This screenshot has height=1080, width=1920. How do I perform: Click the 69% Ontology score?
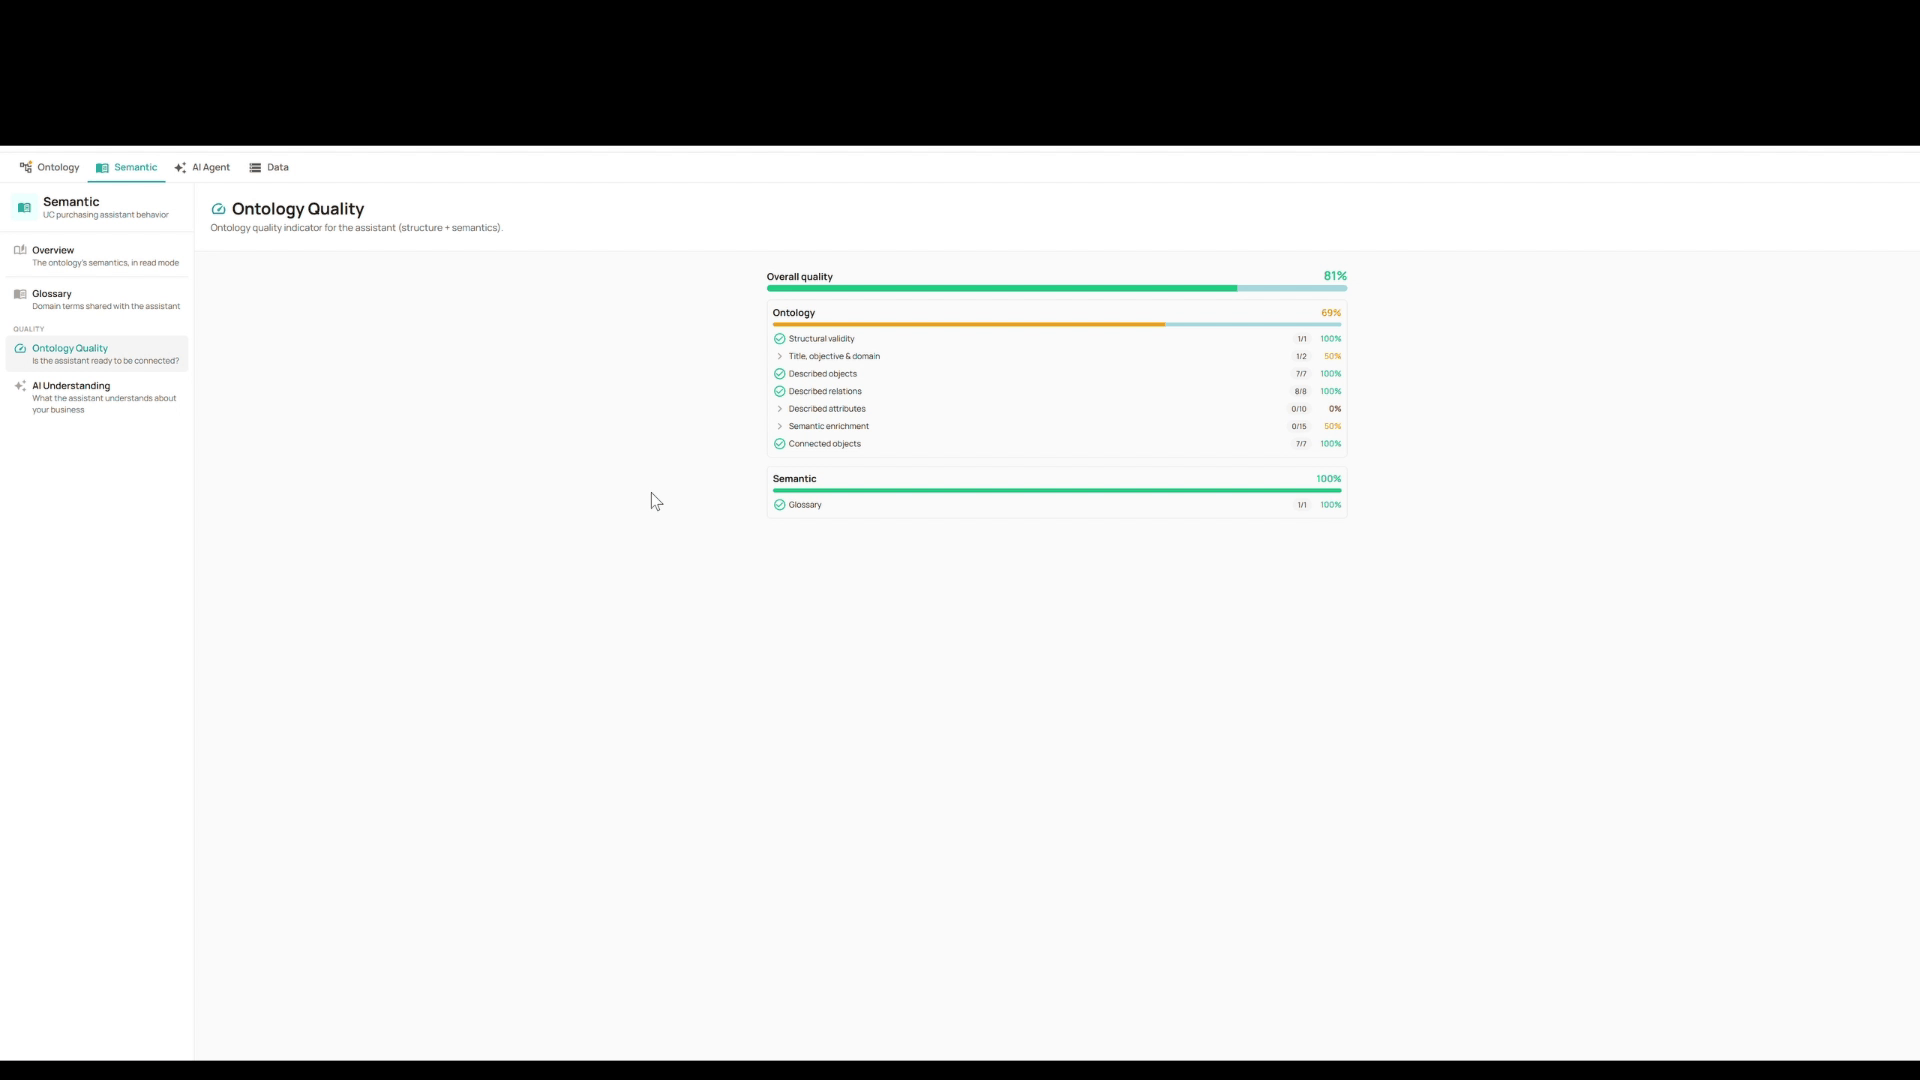click(x=1331, y=313)
